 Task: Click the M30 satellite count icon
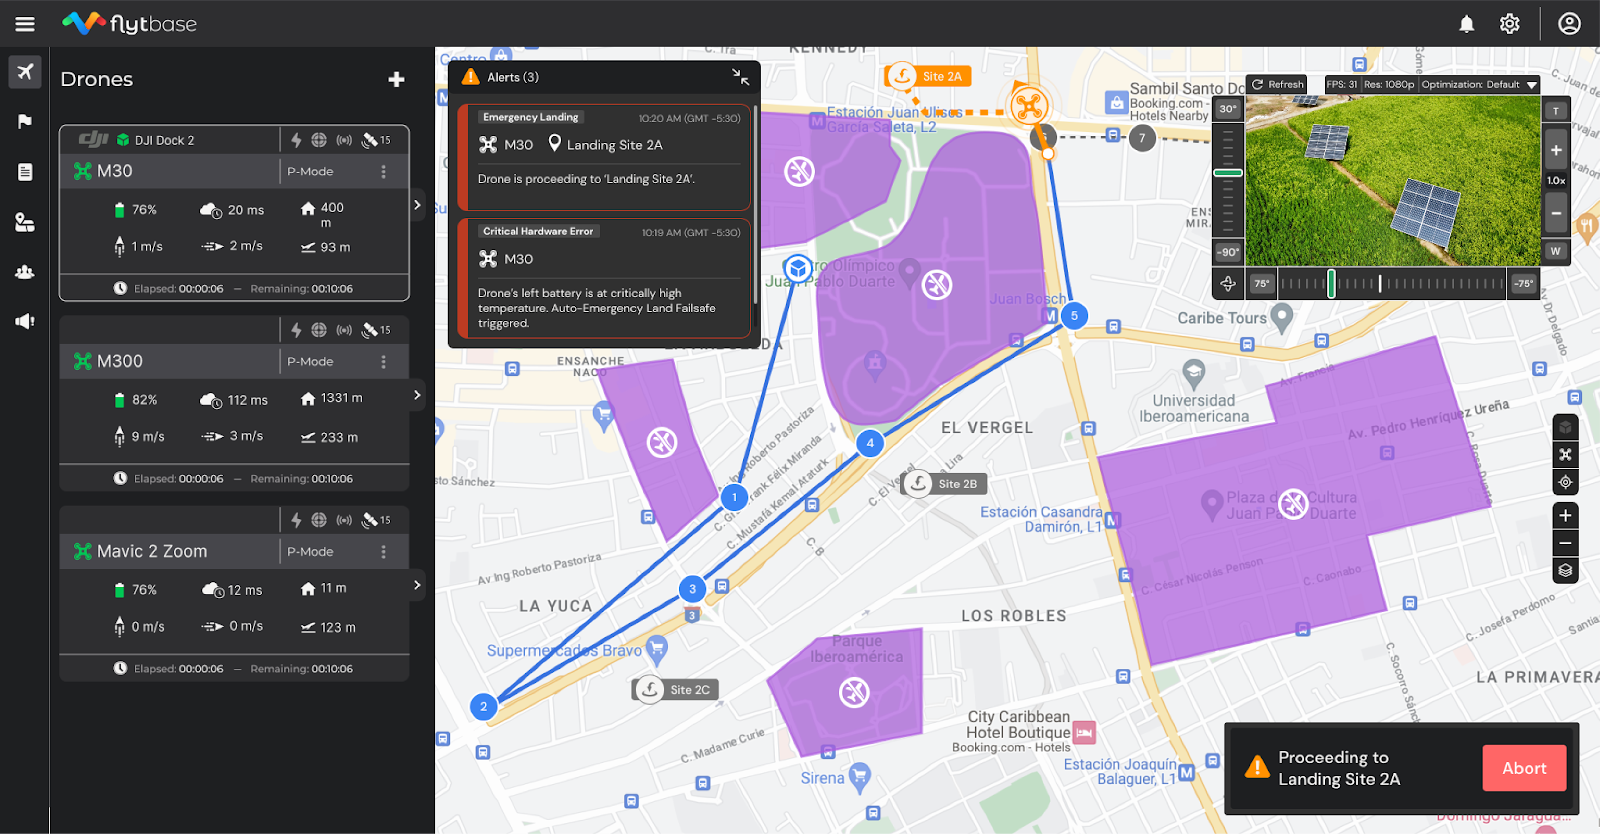point(376,140)
